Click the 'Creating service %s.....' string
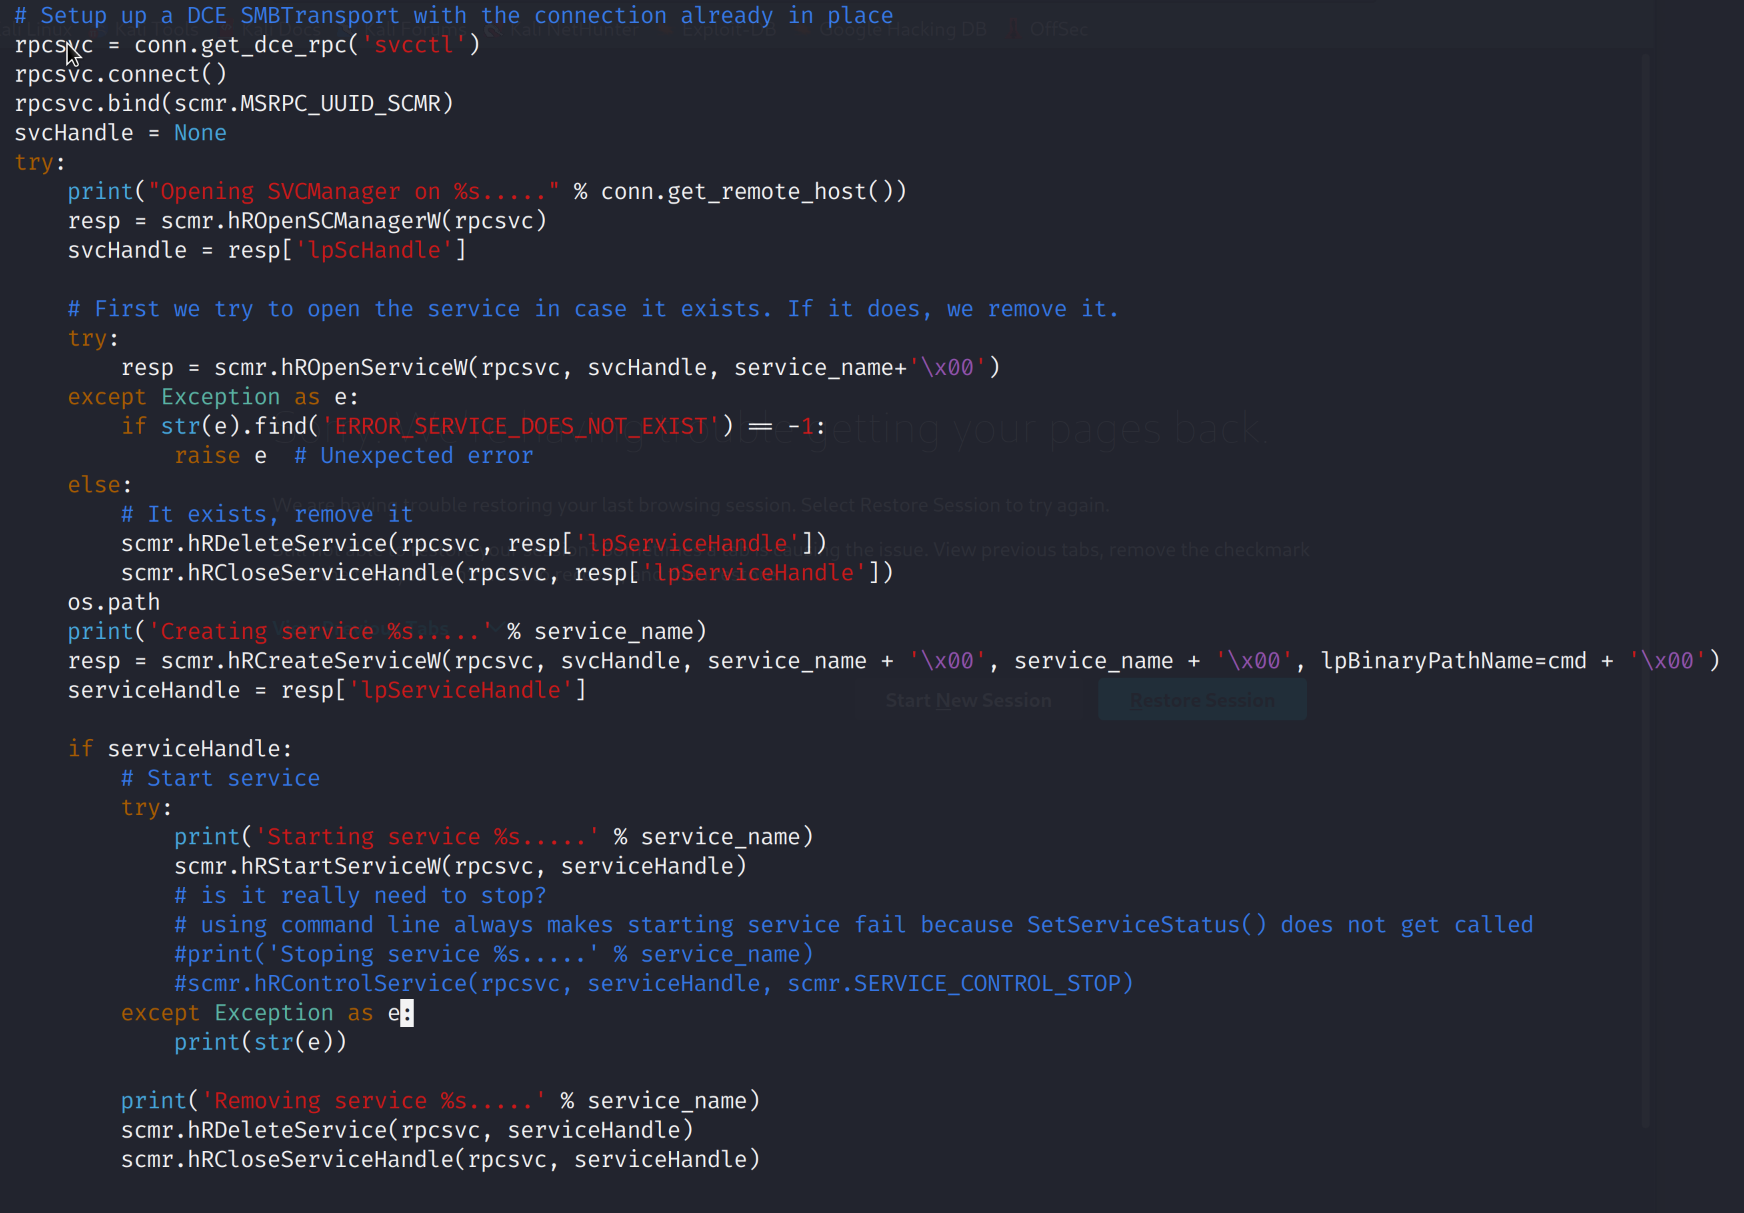This screenshot has width=1744, height=1213. pyautogui.click(x=320, y=632)
